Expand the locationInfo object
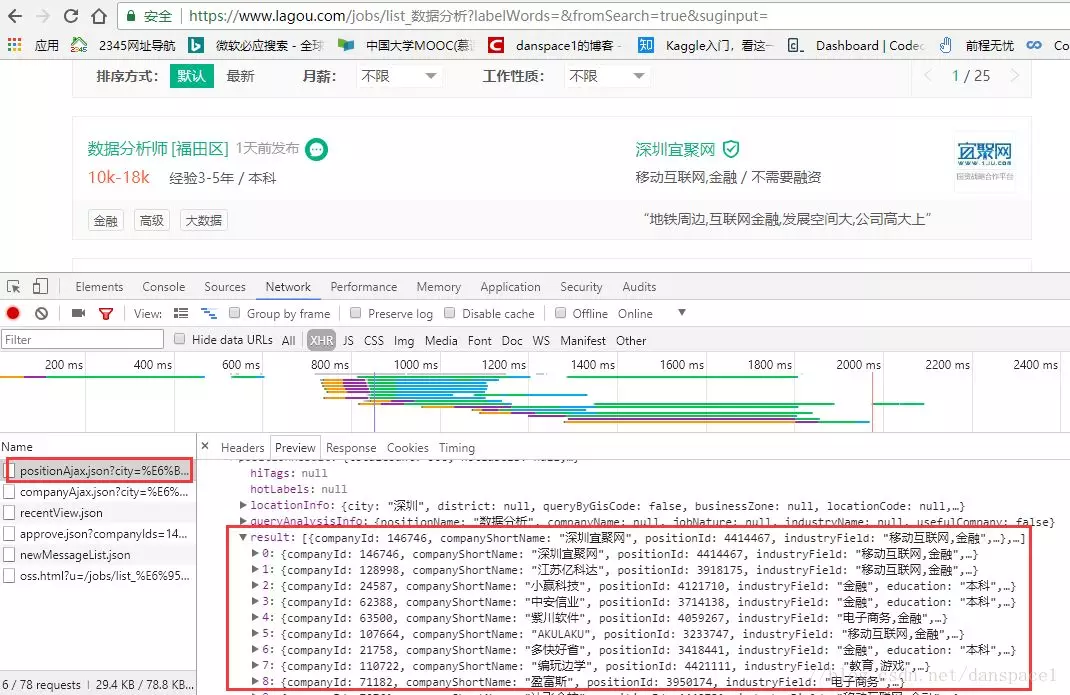Image resolution: width=1070 pixels, height=695 pixels. [241, 506]
